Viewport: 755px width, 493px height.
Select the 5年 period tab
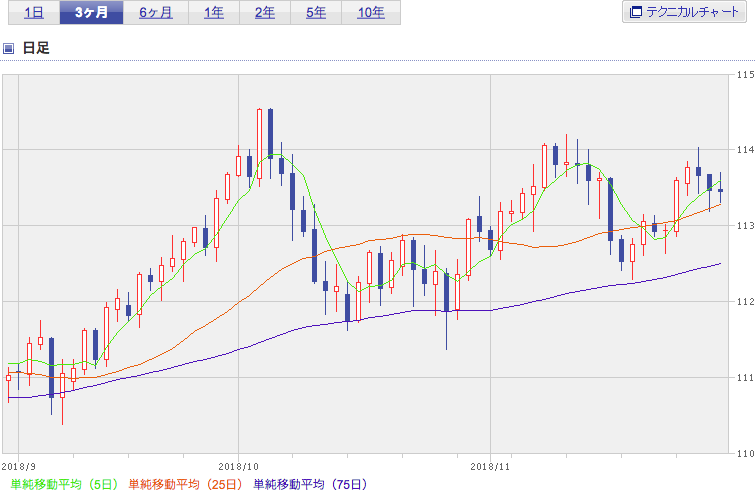[x=316, y=13]
